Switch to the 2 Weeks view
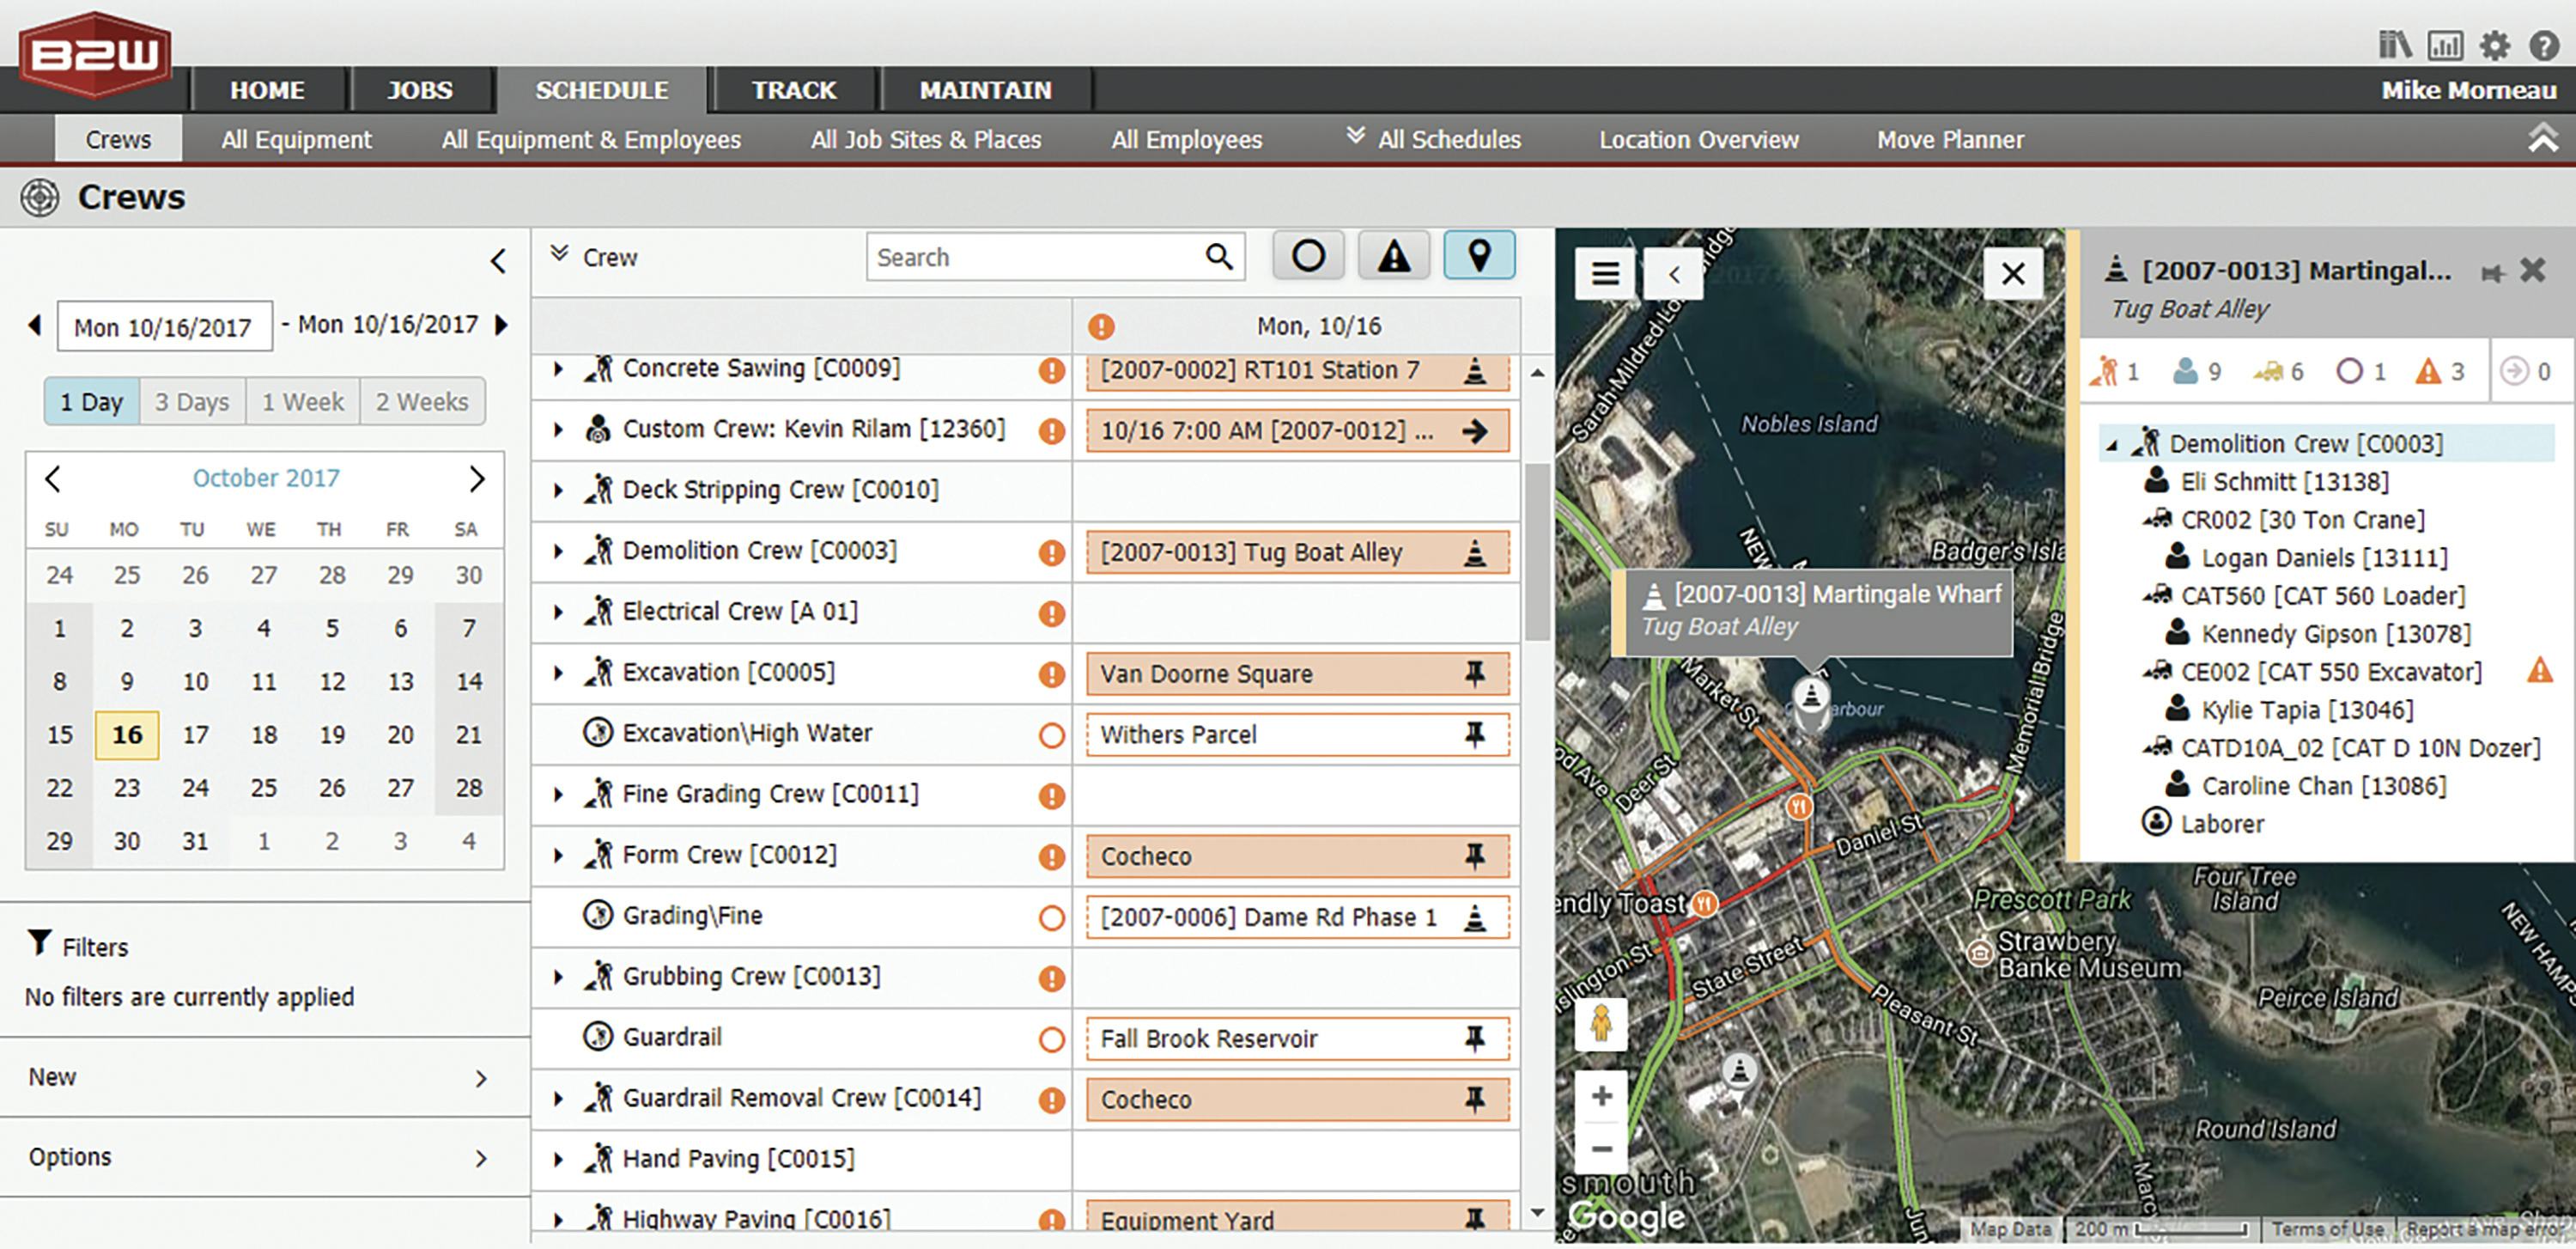 pos(421,400)
